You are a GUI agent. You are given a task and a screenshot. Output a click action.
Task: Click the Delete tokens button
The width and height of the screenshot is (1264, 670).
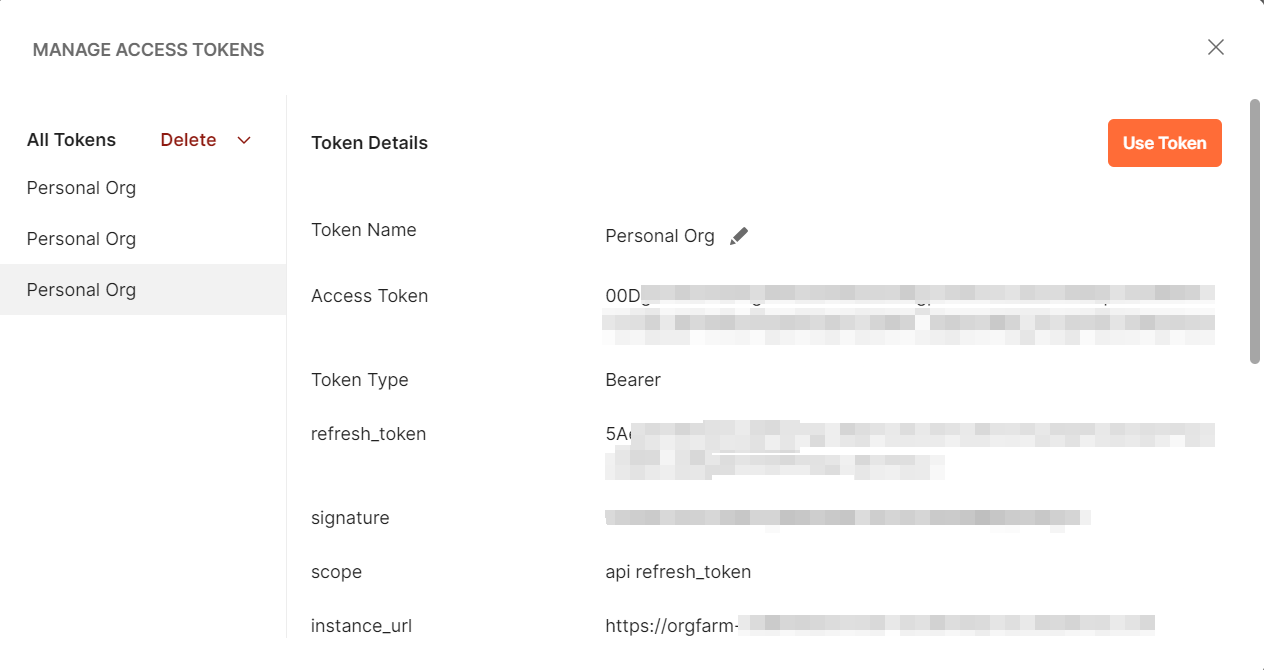pos(188,140)
